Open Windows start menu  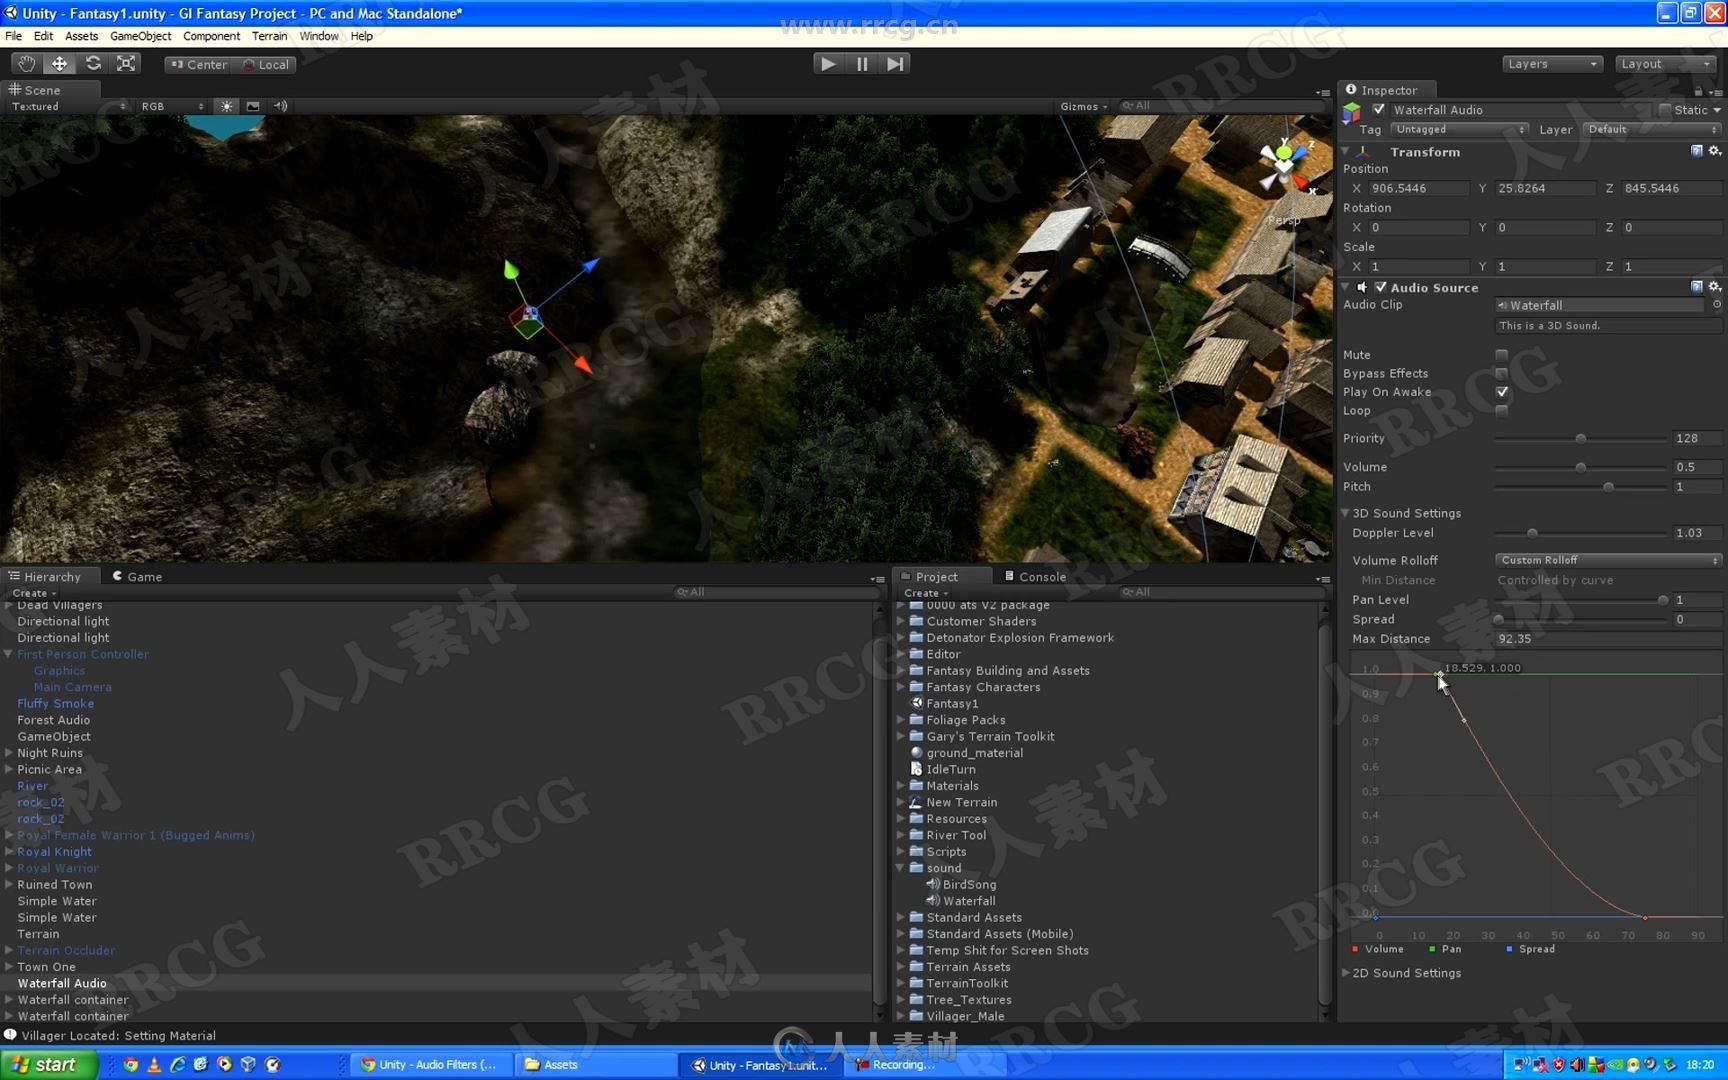pyautogui.click(x=48, y=1064)
